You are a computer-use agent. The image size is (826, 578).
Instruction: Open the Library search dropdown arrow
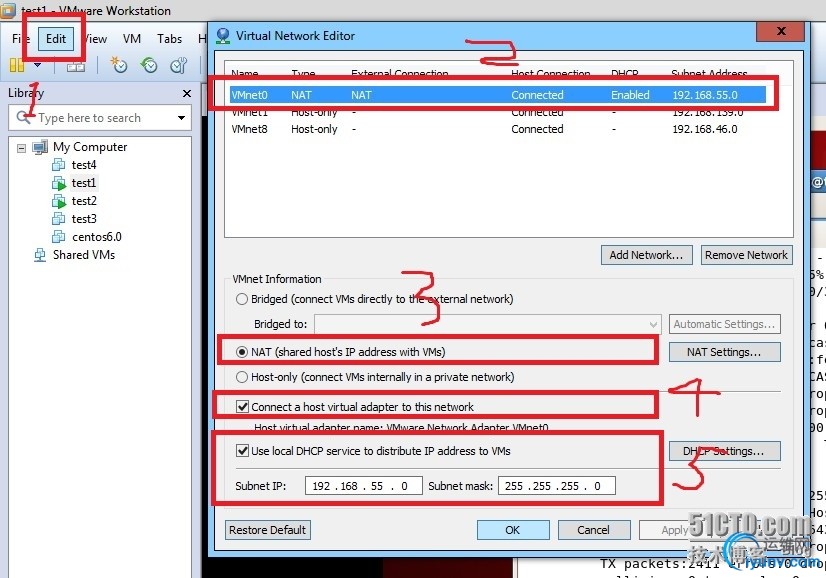181,117
